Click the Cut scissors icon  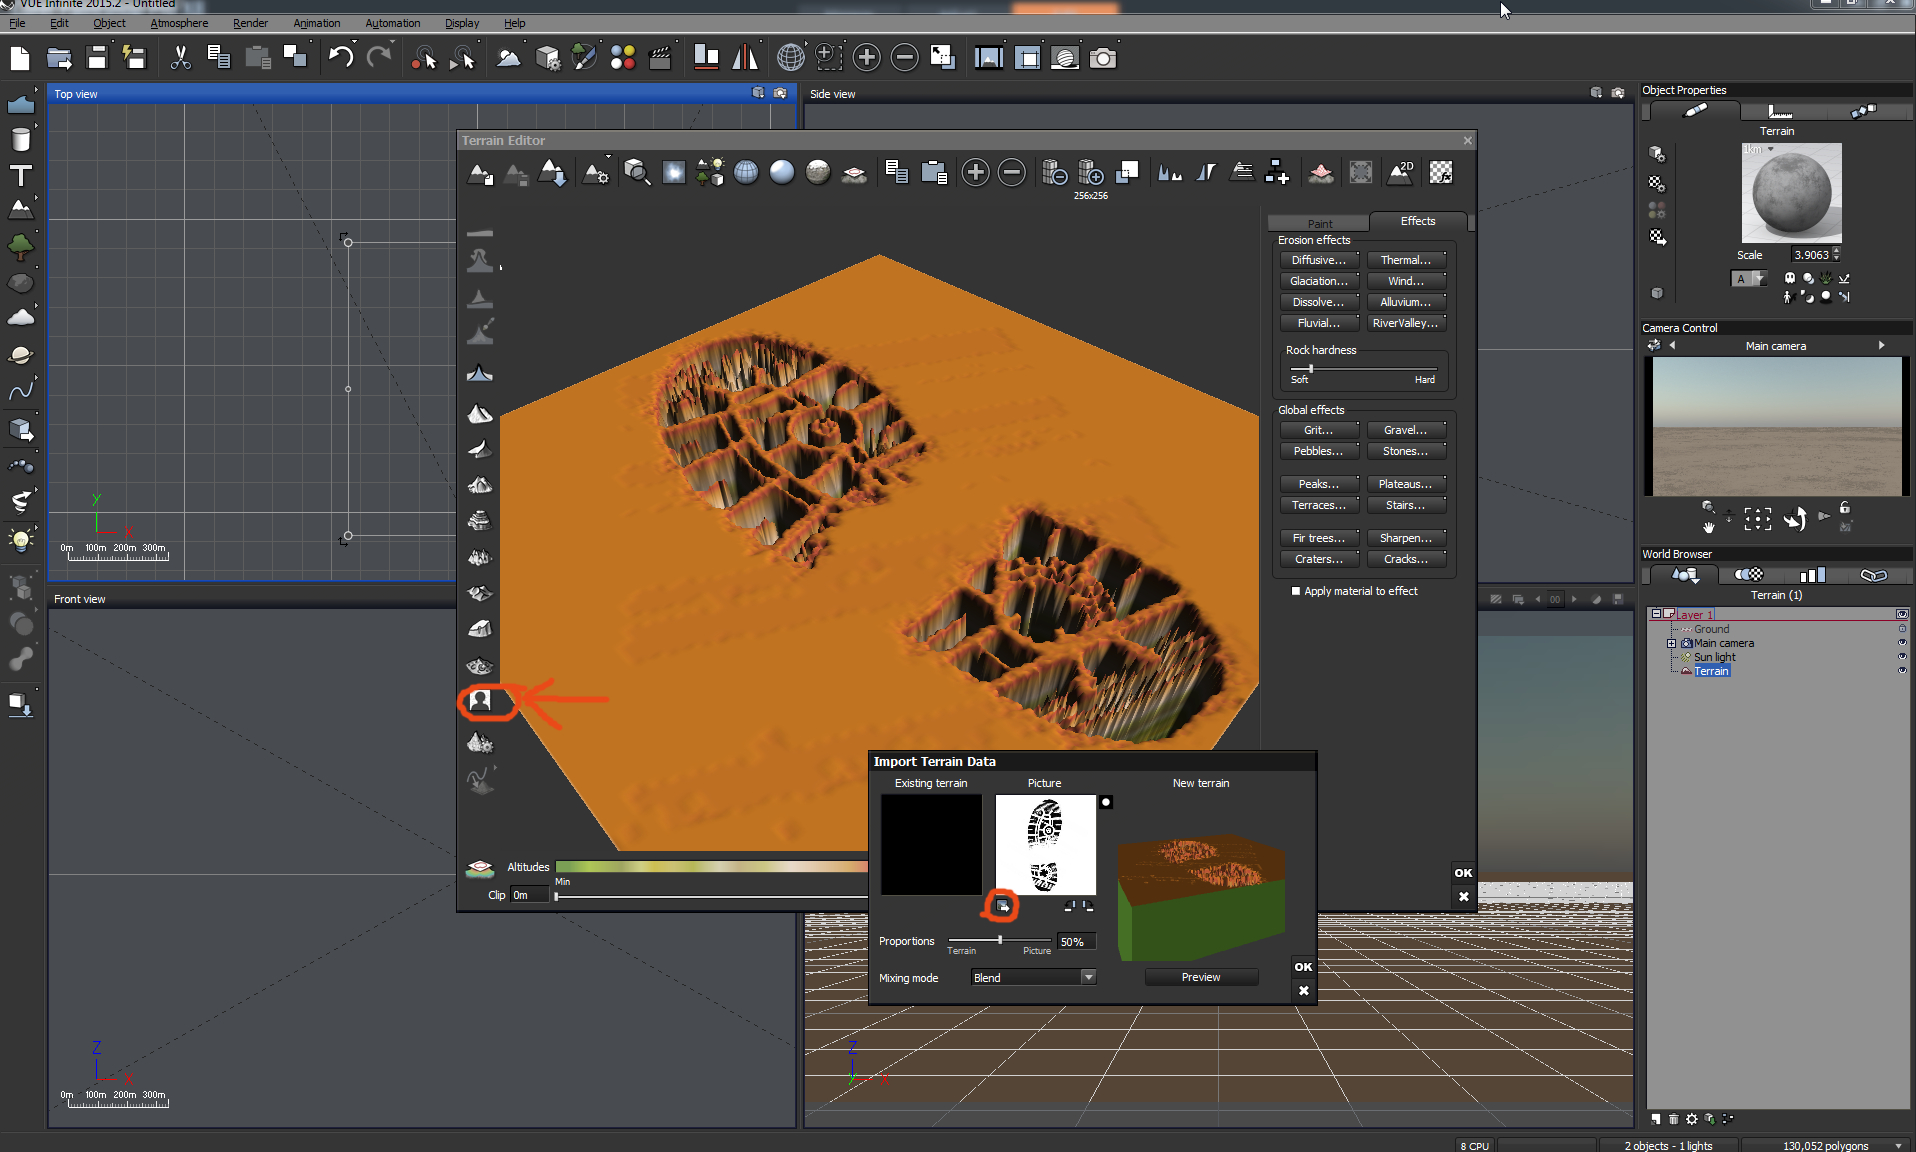pos(180,58)
